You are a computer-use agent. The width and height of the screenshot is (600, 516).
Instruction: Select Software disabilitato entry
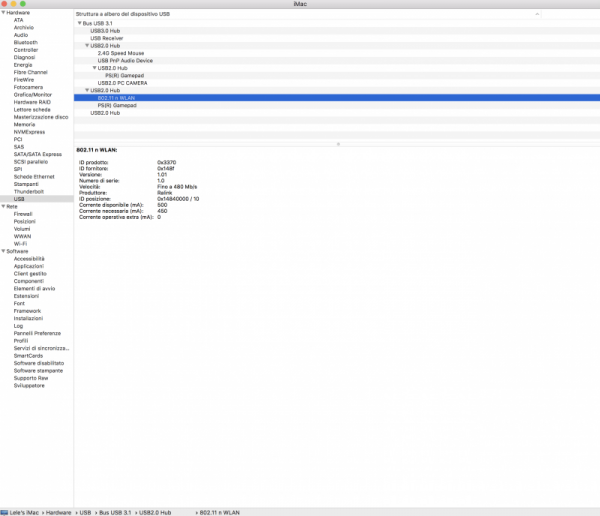39,363
